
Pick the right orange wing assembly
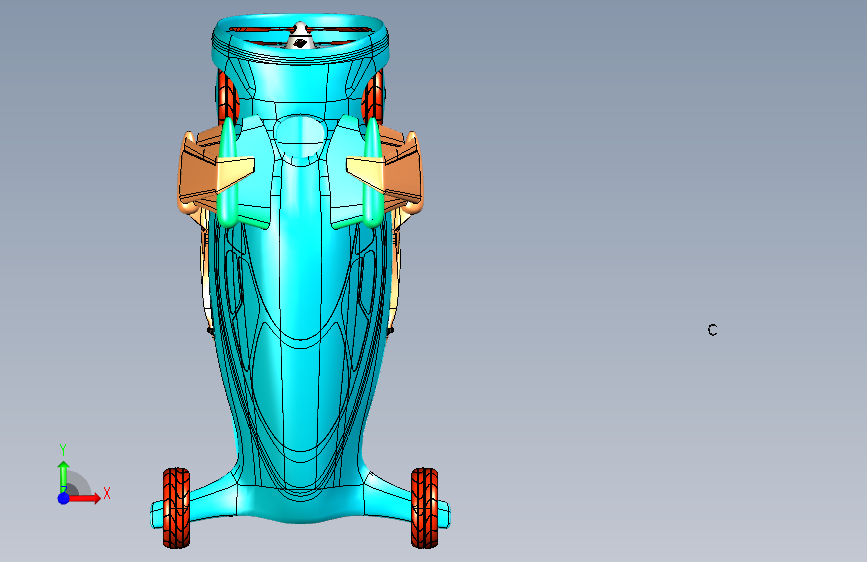point(404,174)
